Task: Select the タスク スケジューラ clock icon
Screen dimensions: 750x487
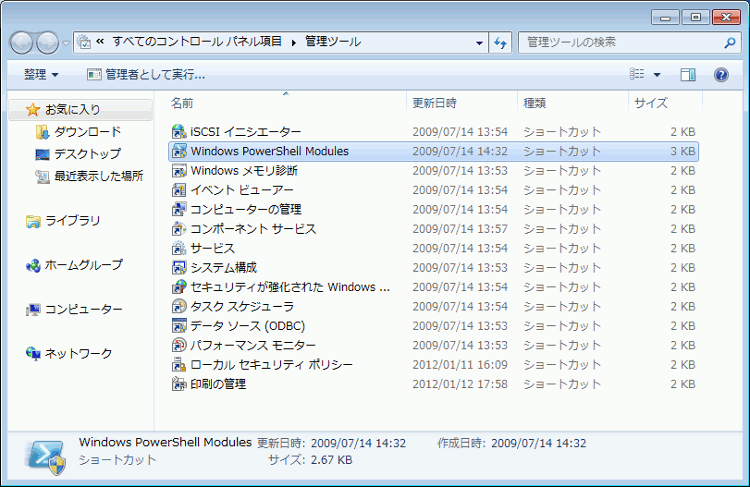Action: click(179, 306)
